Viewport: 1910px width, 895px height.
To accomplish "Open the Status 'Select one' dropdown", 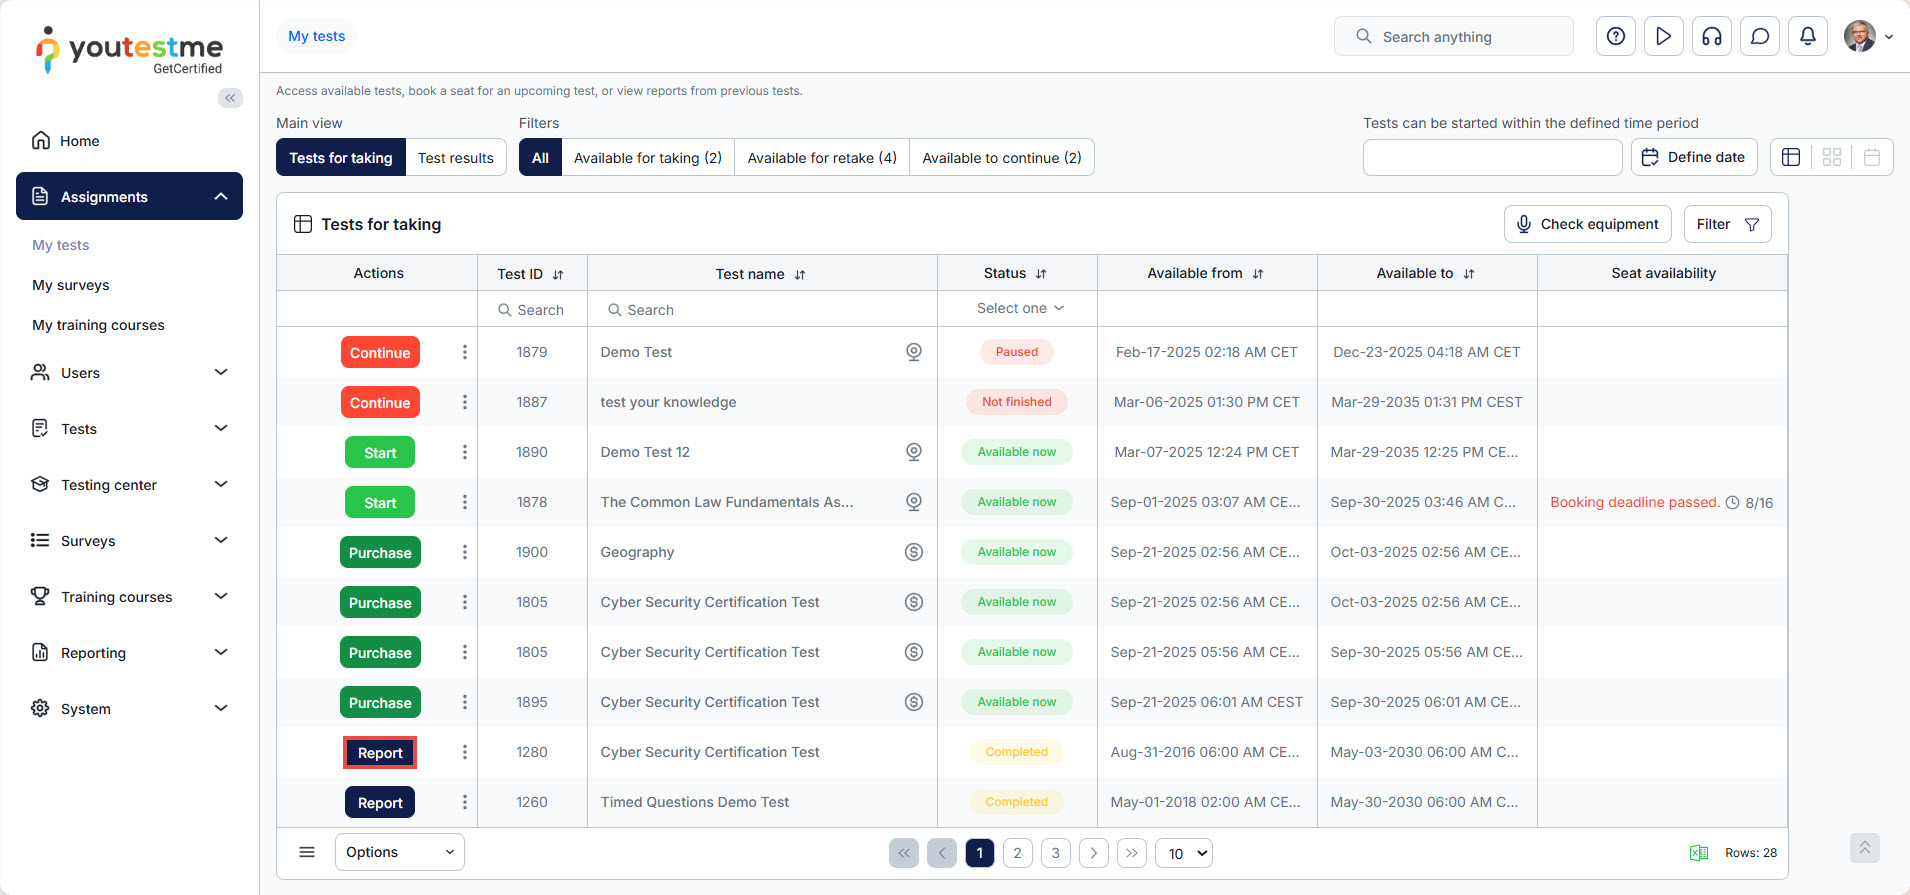I will click(x=1018, y=309).
